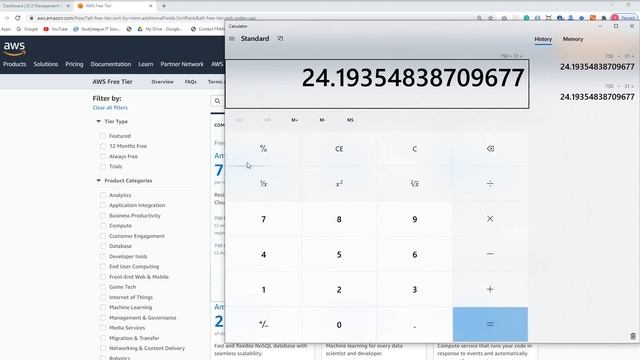Check the Database category filter
Screen dimensions: 640x360
click(103, 246)
